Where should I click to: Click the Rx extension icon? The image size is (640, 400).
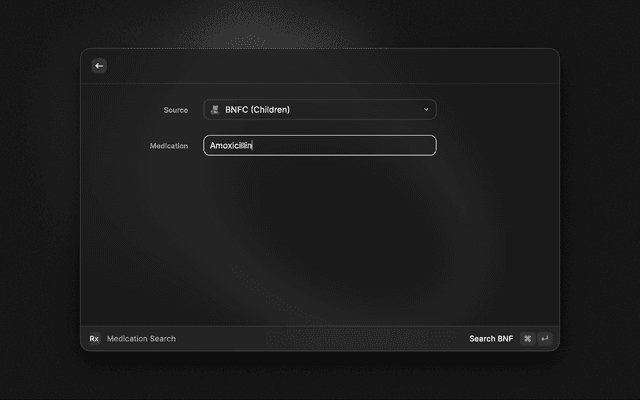coord(94,339)
